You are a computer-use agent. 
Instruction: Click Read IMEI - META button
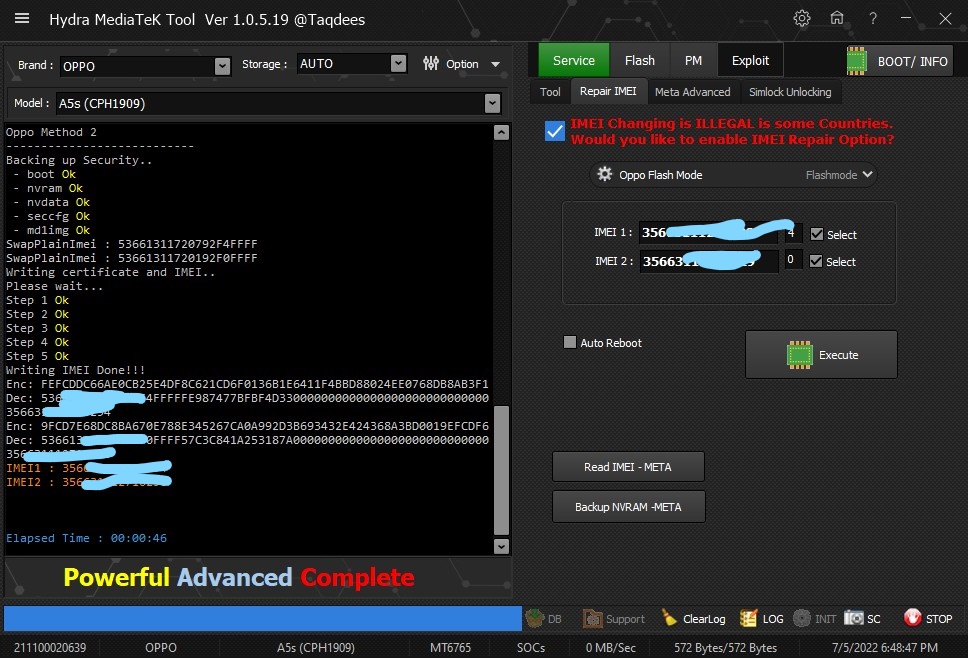[628, 467]
